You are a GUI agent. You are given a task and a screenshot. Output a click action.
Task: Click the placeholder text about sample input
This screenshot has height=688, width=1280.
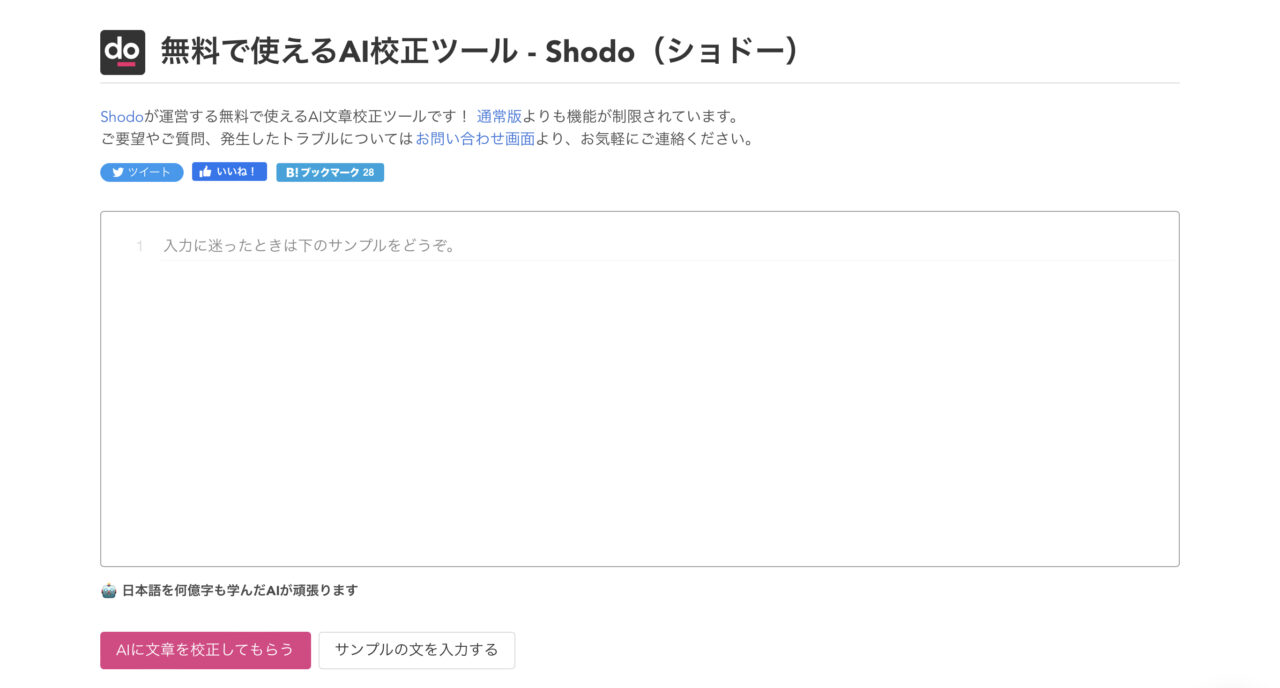click(x=308, y=244)
